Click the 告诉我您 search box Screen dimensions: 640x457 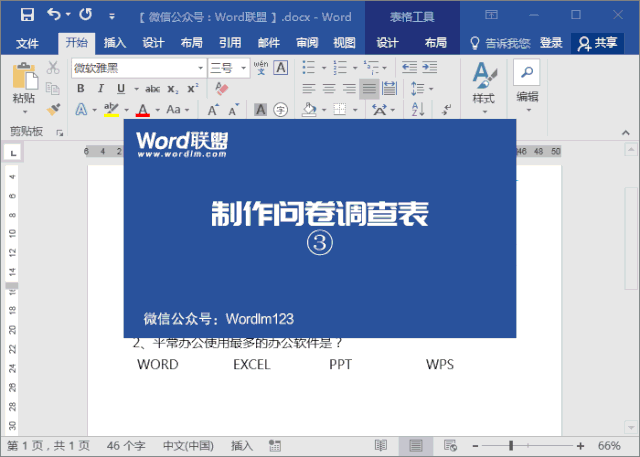tap(500, 43)
